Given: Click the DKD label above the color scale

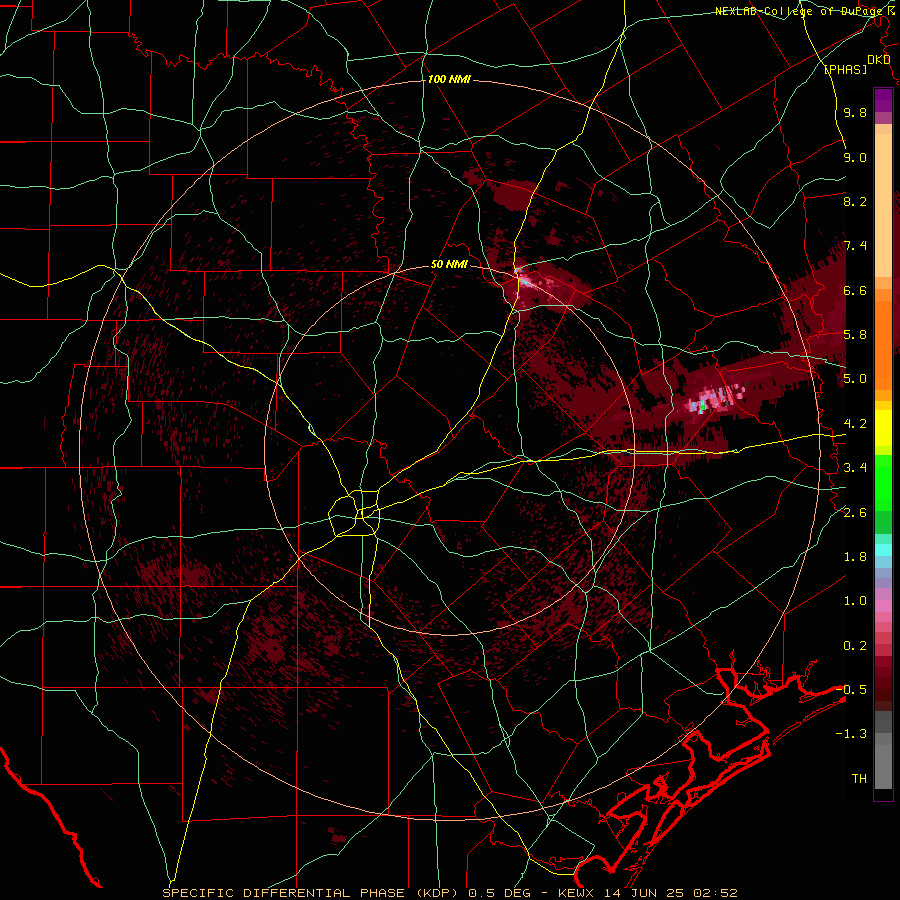Looking at the screenshot, I should [x=879, y=60].
